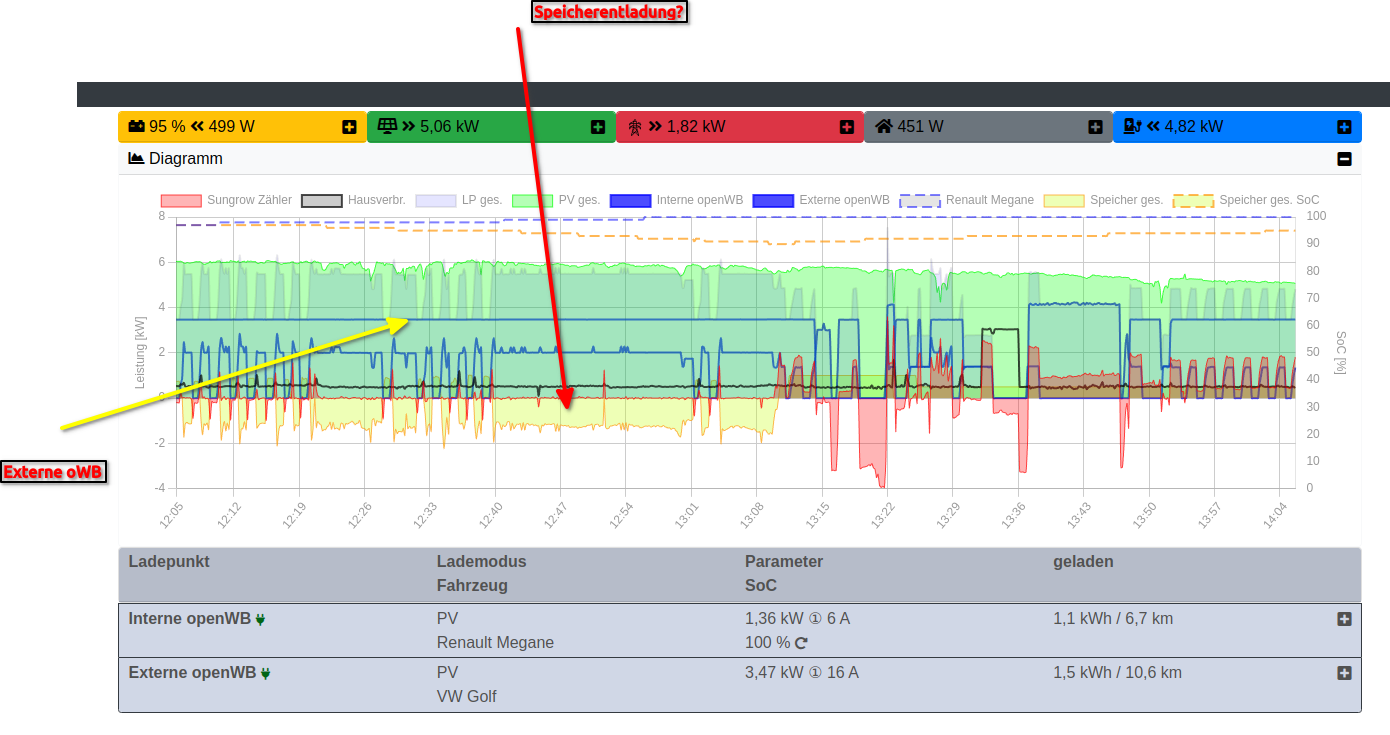
Task: Click the power pylon icon in the red tile
Action: coord(635,127)
